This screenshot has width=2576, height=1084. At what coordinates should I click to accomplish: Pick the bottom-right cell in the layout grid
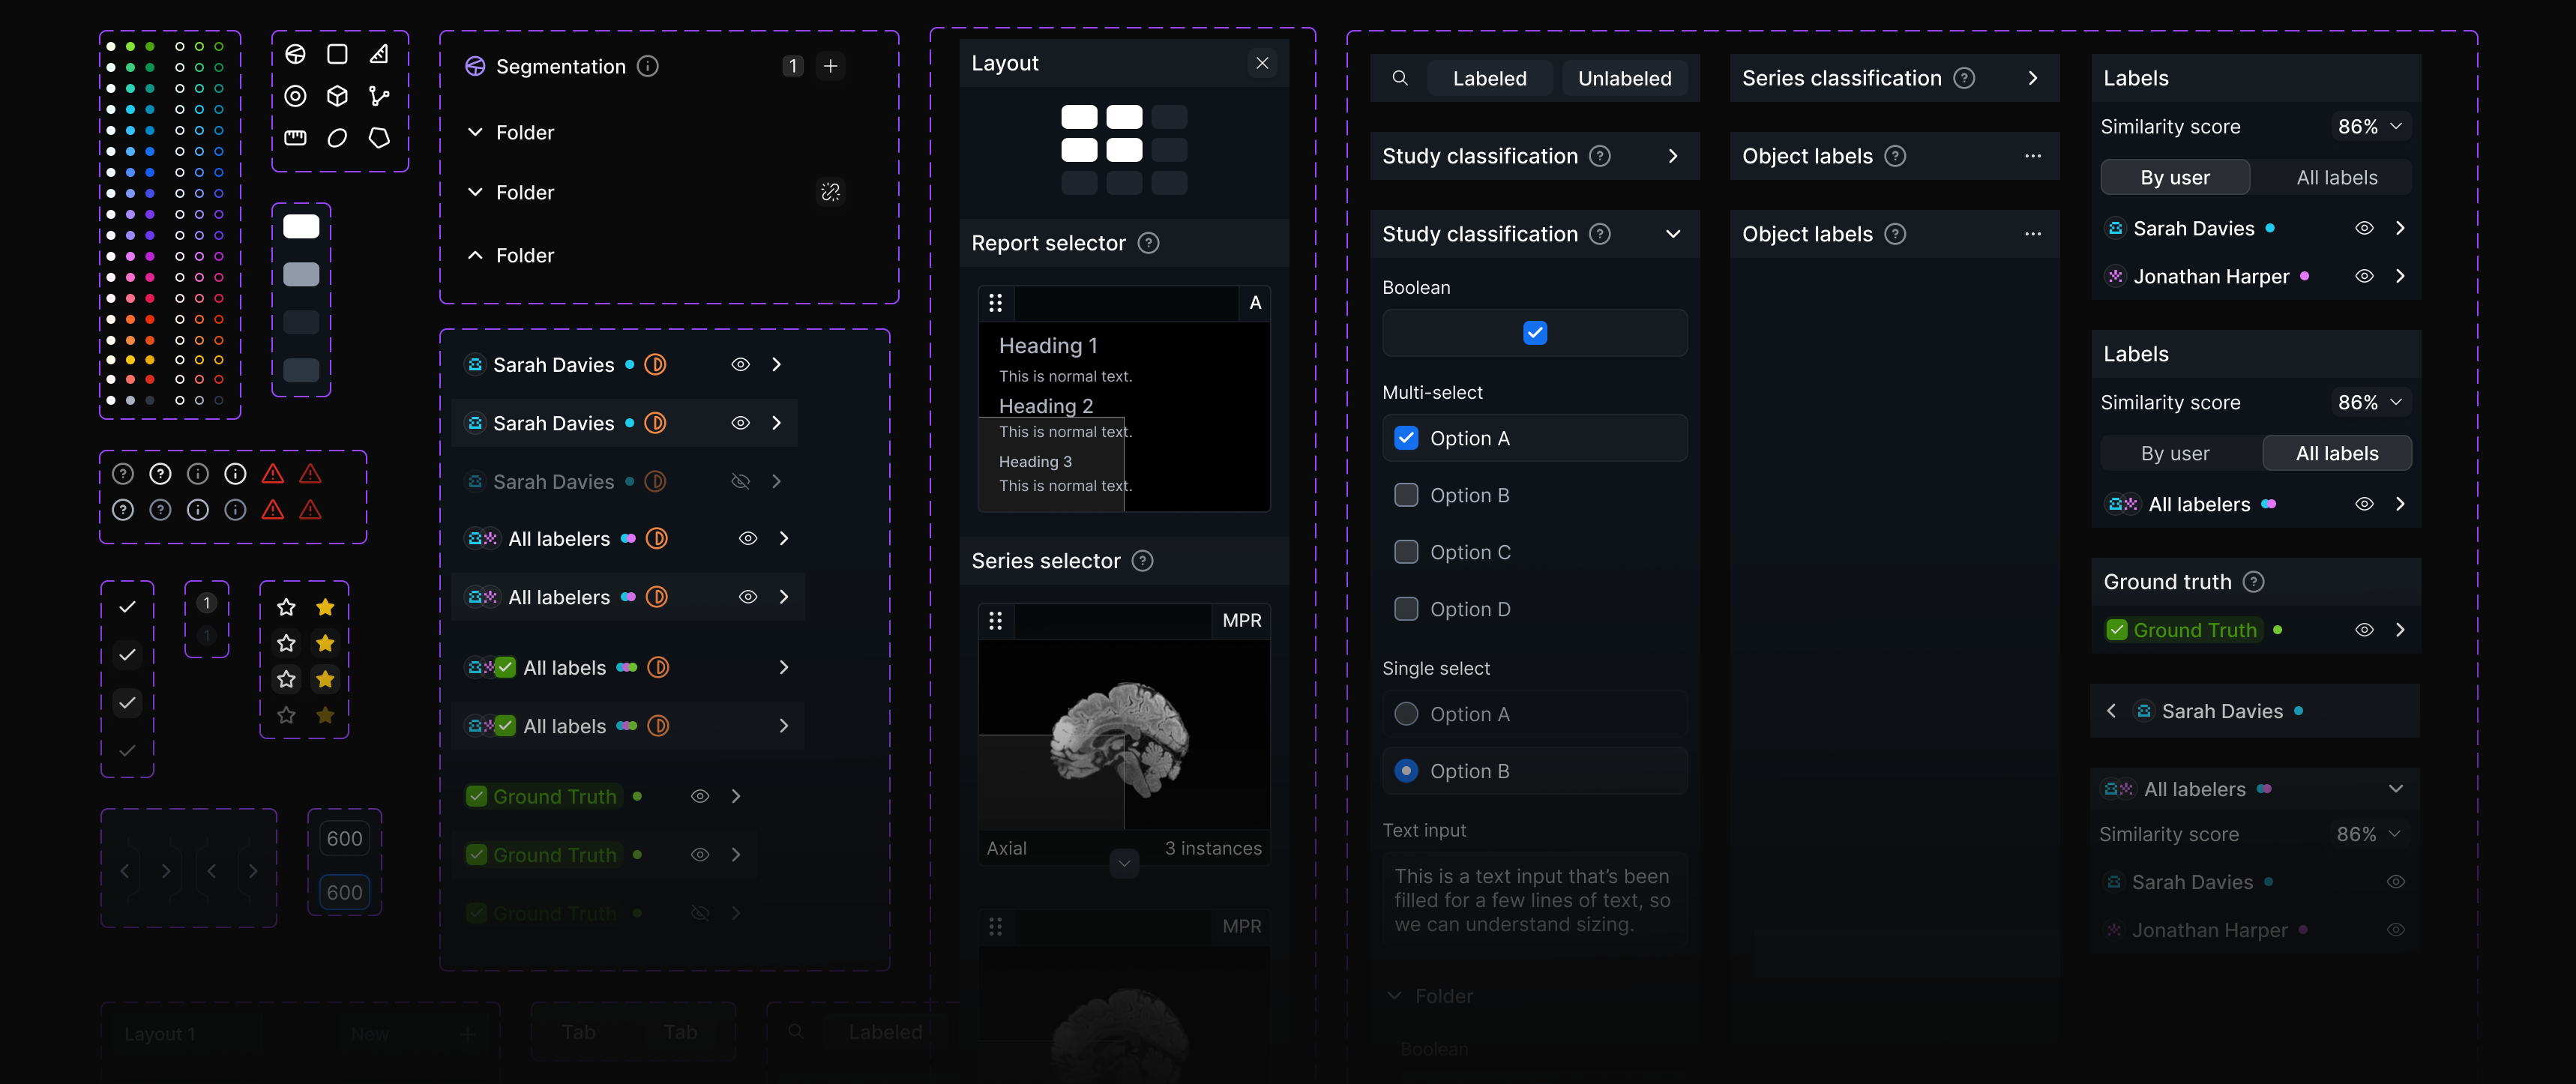coord(1169,183)
